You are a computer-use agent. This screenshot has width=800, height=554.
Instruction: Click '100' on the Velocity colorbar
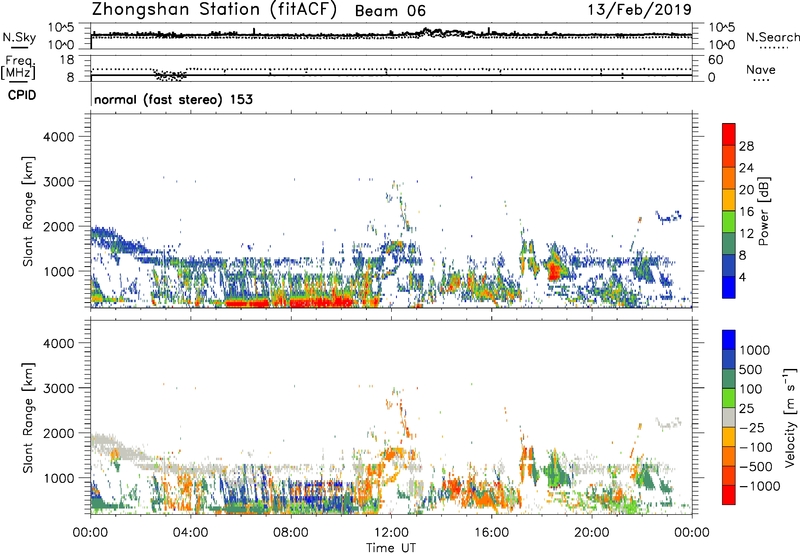click(751, 389)
